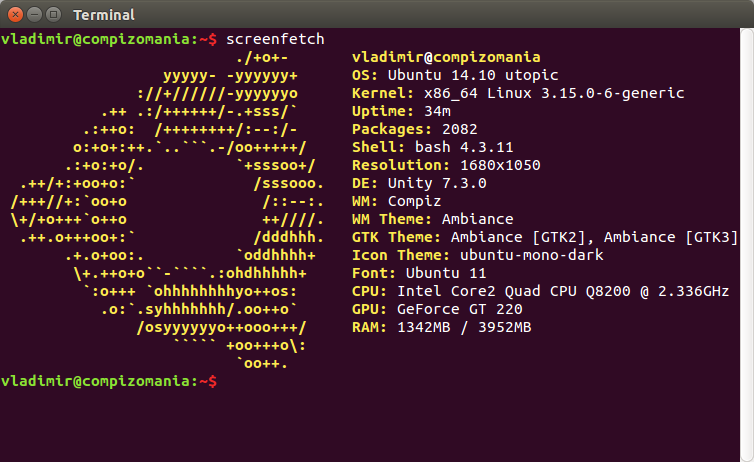Click the 'GTK Theme' line

[x=545, y=237]
